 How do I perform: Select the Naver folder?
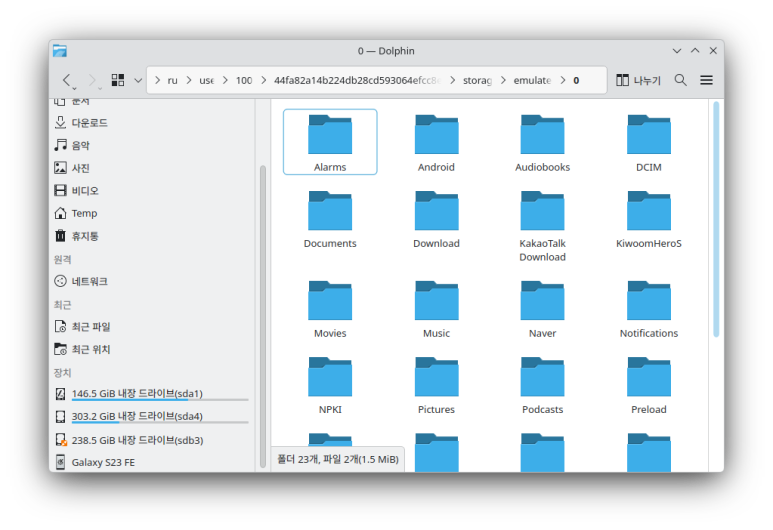[x=542, y=308]
